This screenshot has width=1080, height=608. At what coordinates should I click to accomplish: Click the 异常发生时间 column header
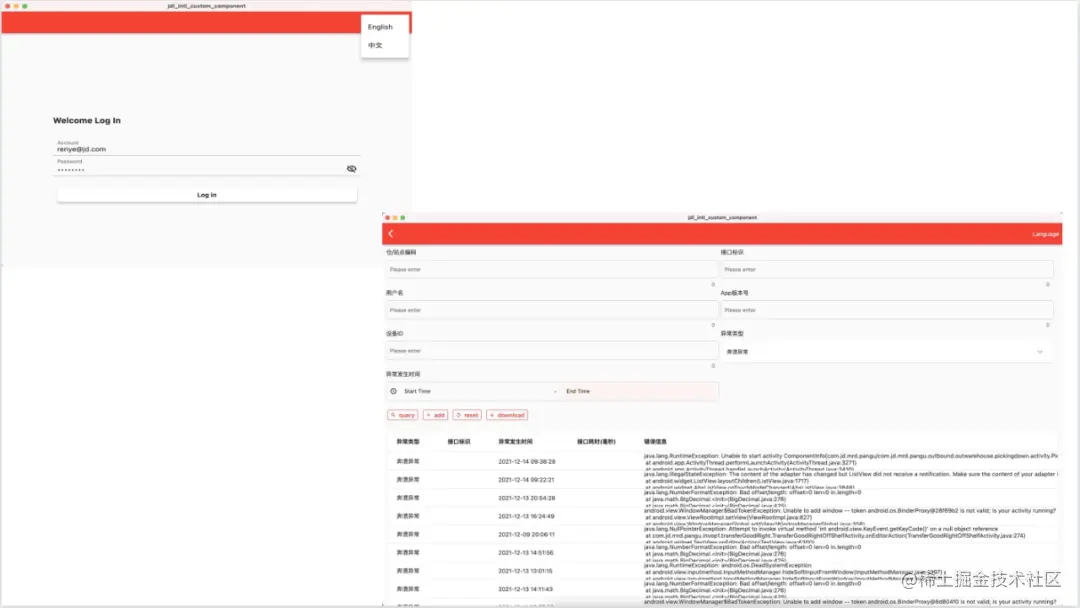coord(515,441)
